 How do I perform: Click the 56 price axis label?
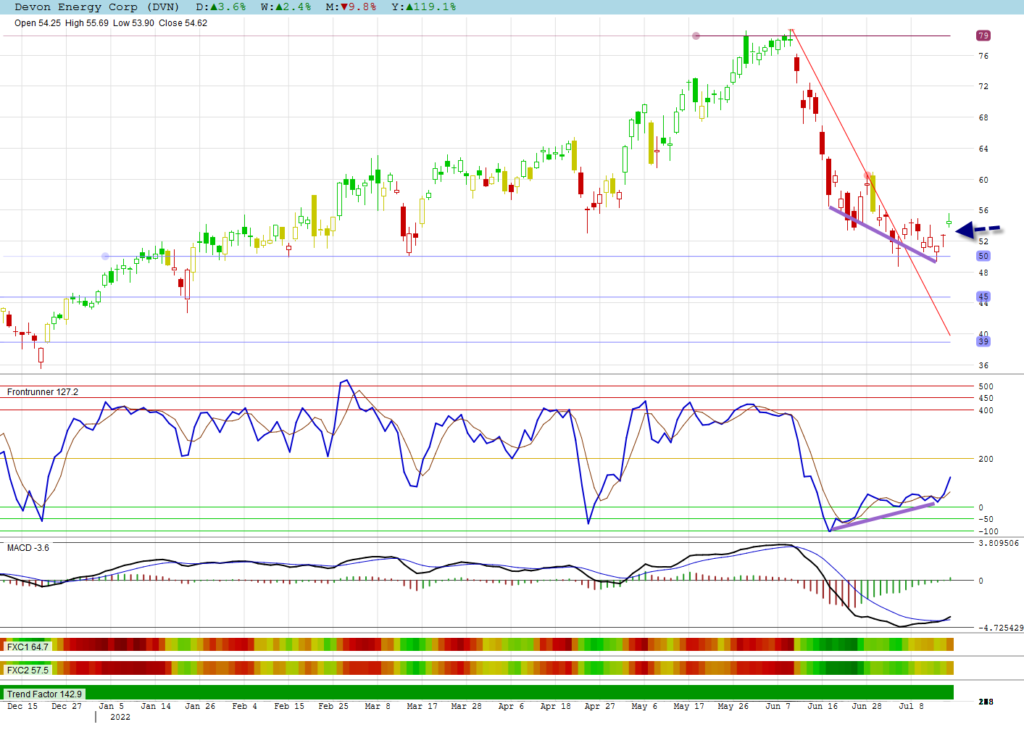coord(984,210)
